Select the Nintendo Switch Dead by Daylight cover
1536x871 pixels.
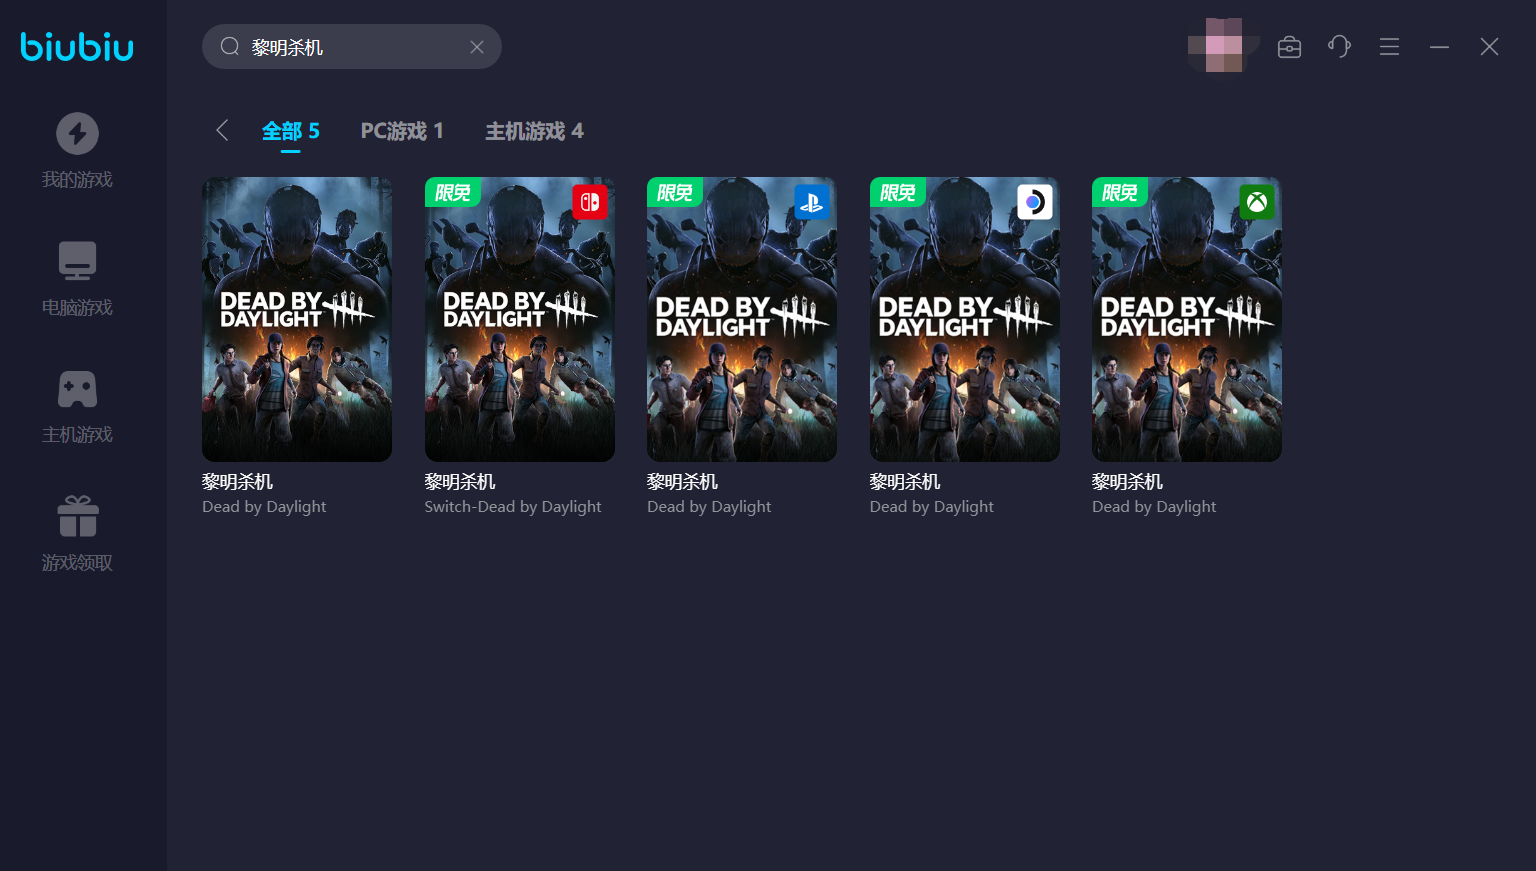point(519,319)
